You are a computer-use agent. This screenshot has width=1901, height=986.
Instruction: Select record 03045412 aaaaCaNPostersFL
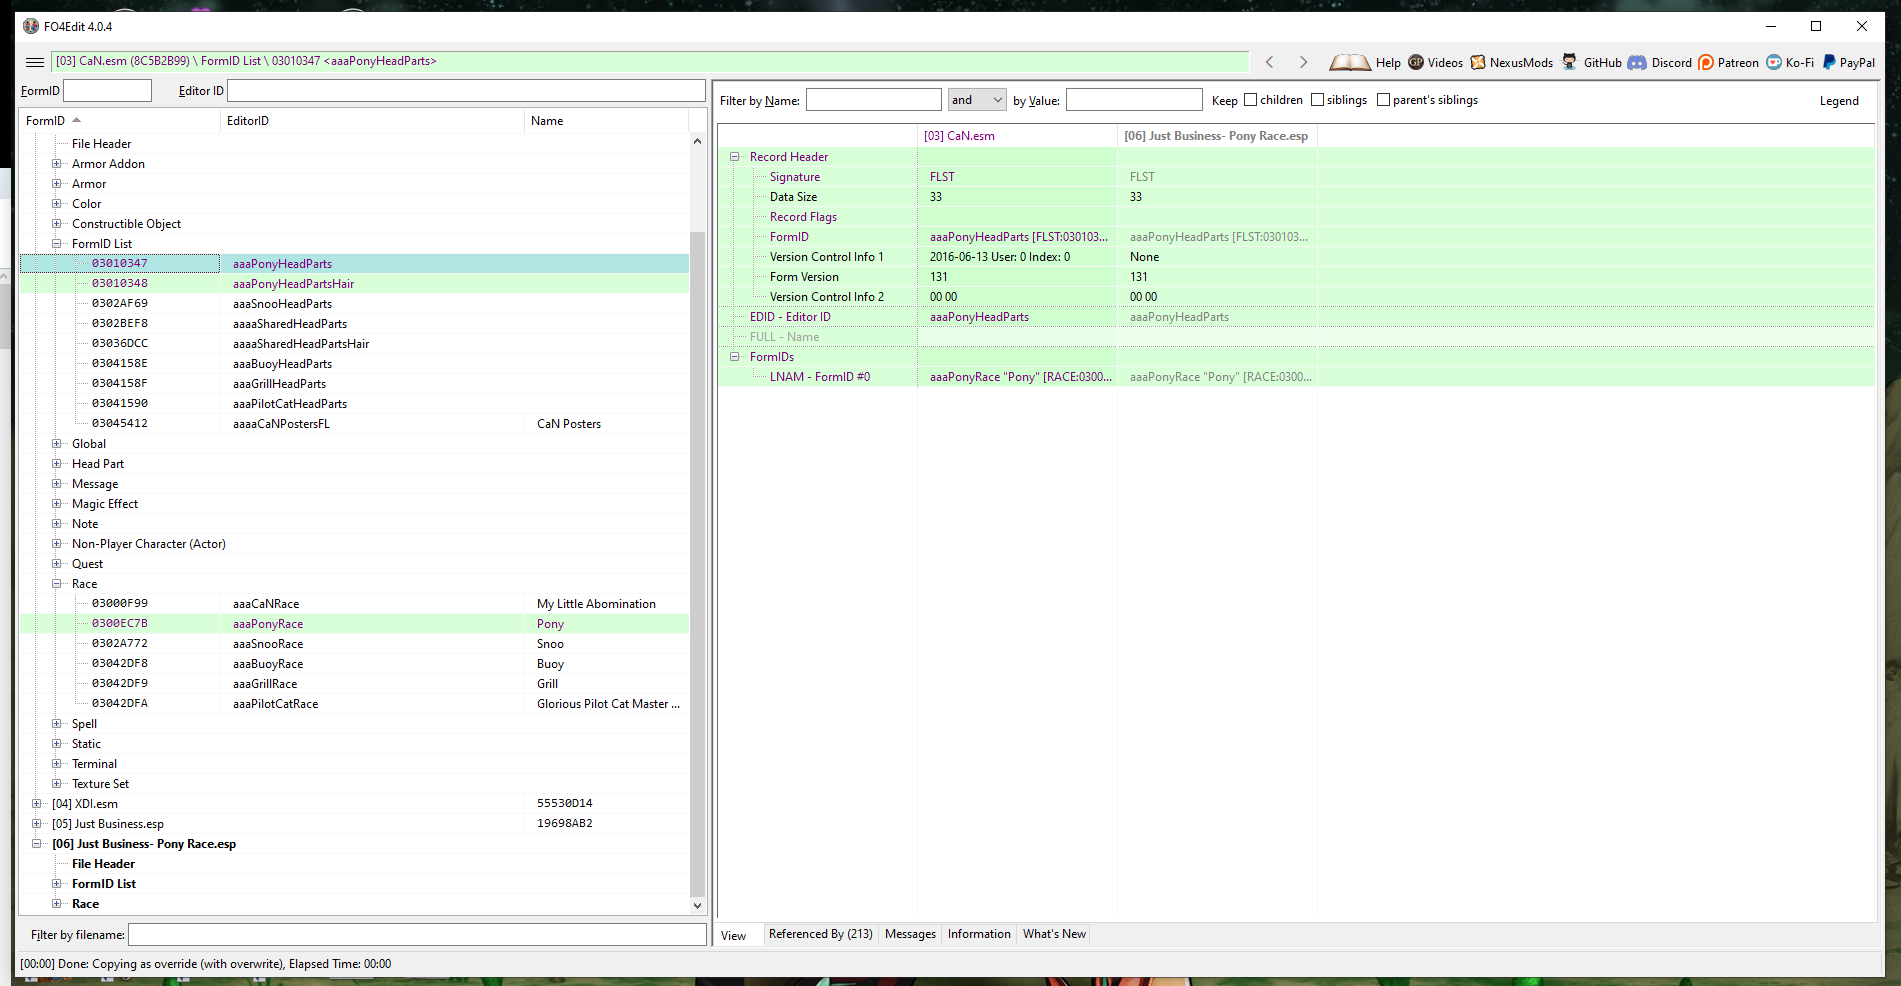[354, 424]
